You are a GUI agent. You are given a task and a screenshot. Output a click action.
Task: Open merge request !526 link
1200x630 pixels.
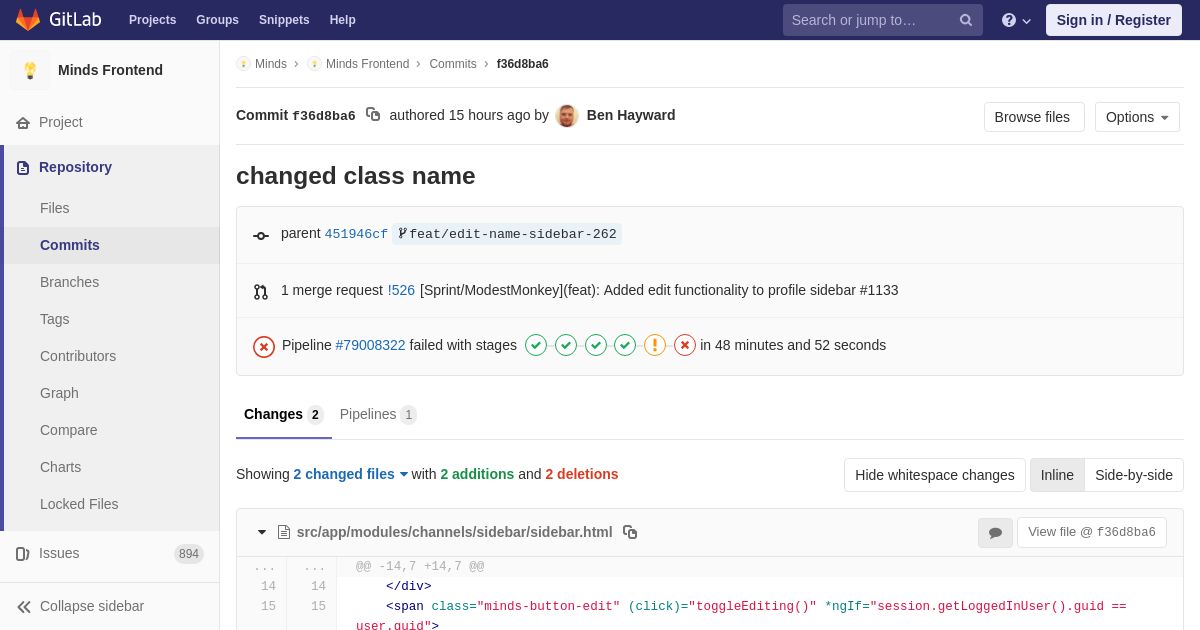point(401,290)
